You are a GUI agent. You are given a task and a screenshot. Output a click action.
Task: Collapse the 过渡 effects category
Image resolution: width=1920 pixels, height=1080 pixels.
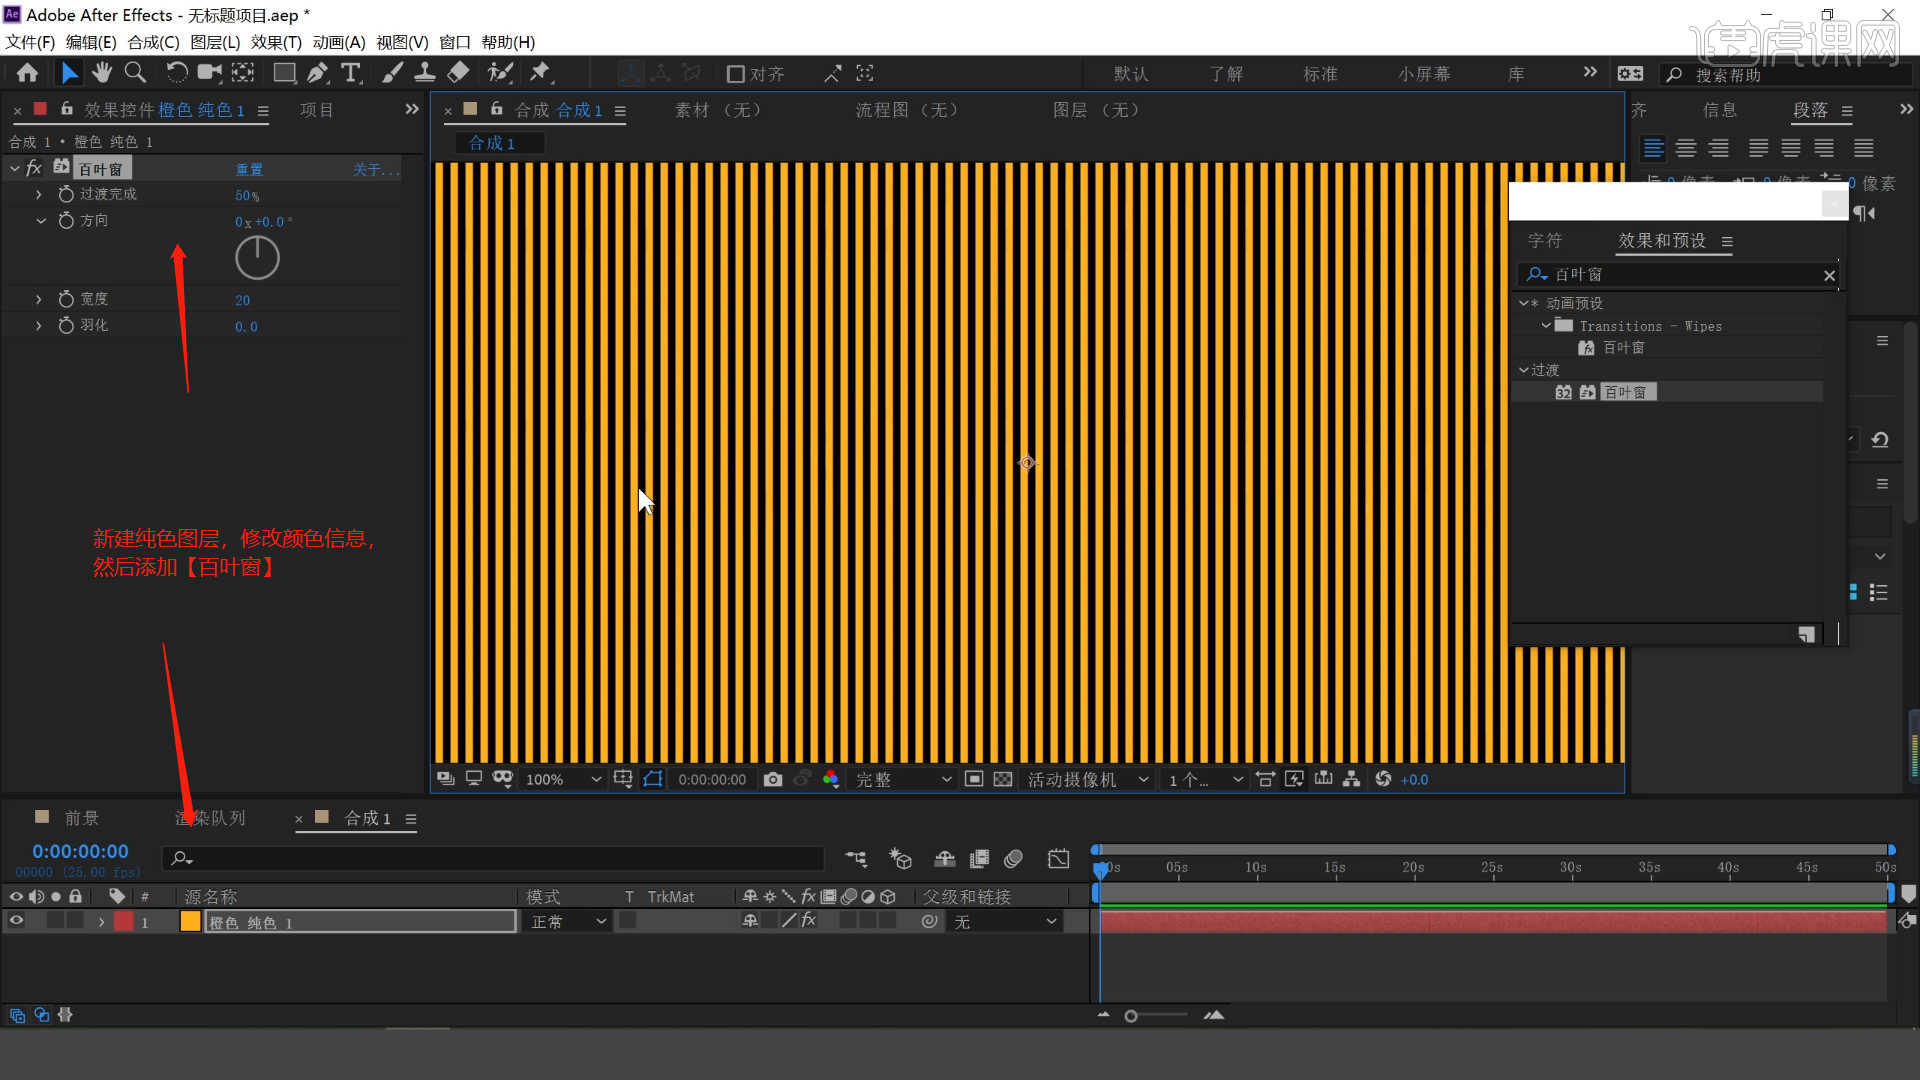point(1524,370)
